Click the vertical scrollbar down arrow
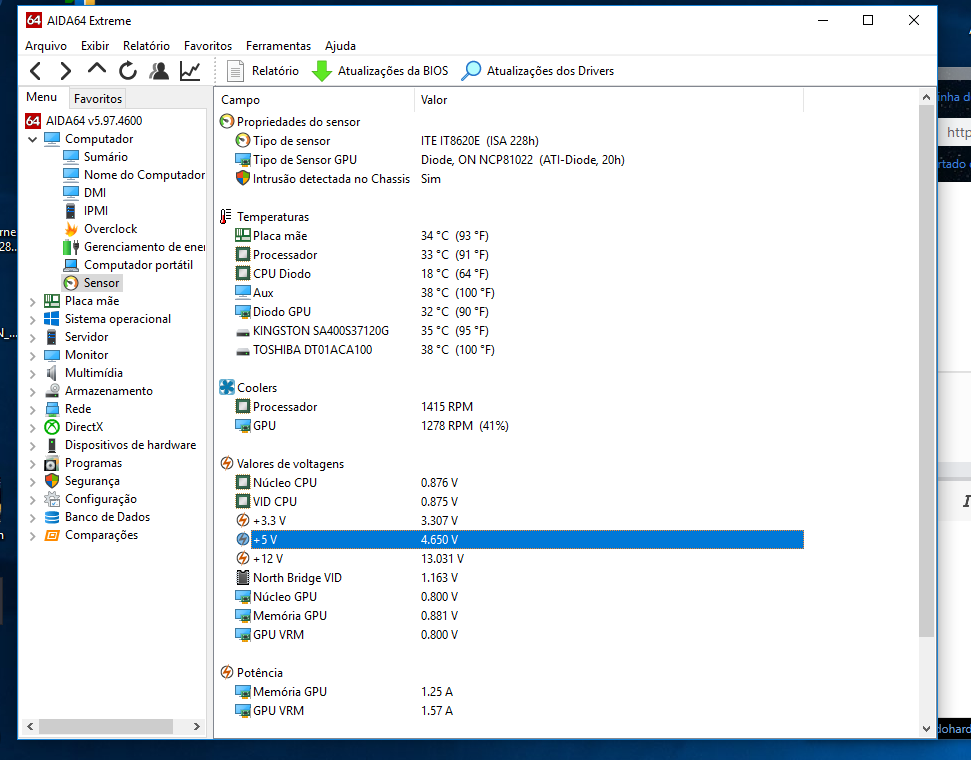971x760 pixels. (x=926, y=729)
